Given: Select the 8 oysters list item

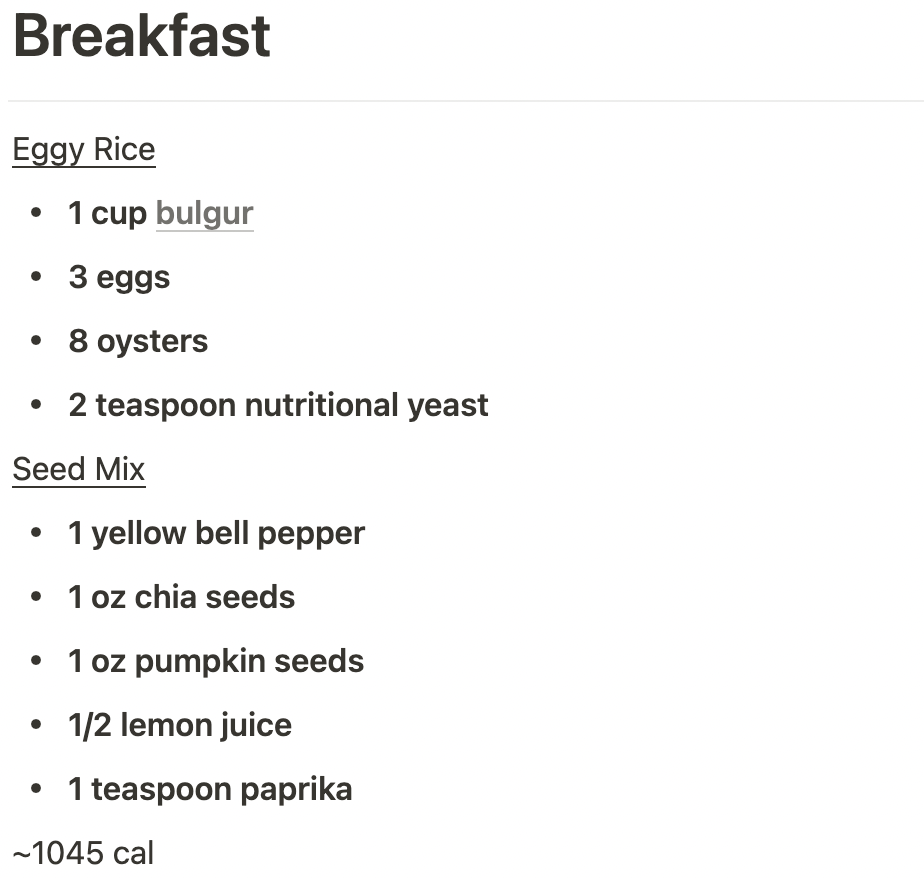Looking at the screenshot, I should click(138, 341).
